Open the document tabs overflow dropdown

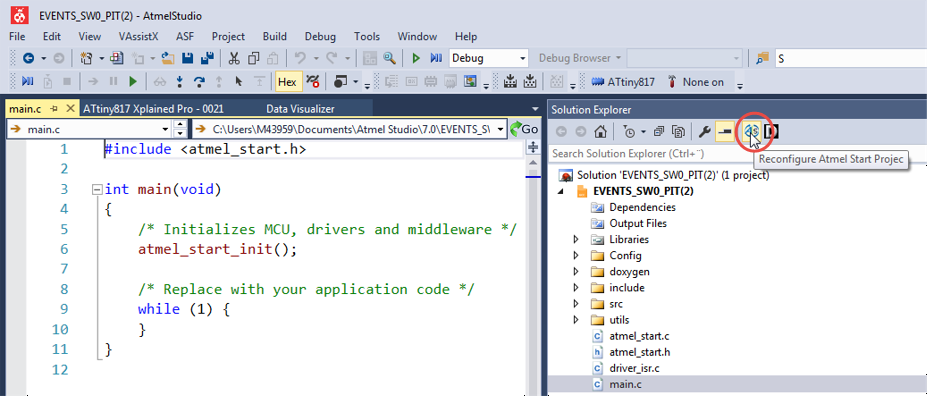[536, 109]
